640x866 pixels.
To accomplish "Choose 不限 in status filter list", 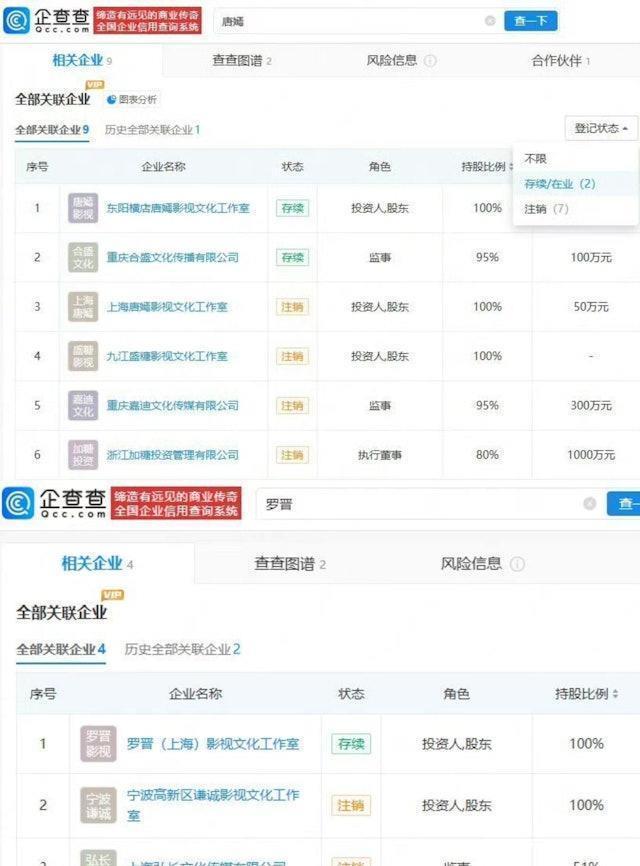I will (x=536, y=159).
